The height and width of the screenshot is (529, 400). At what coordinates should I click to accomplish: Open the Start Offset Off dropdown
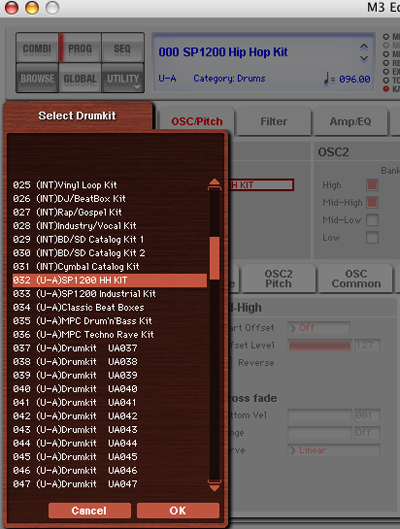pyautogui.click(x=319, y=328)
